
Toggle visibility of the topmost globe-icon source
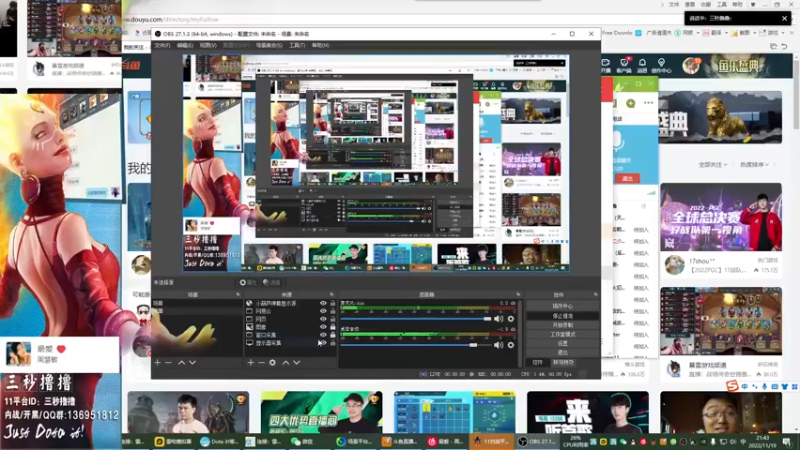pyautogui.click(x=323, y=303)
